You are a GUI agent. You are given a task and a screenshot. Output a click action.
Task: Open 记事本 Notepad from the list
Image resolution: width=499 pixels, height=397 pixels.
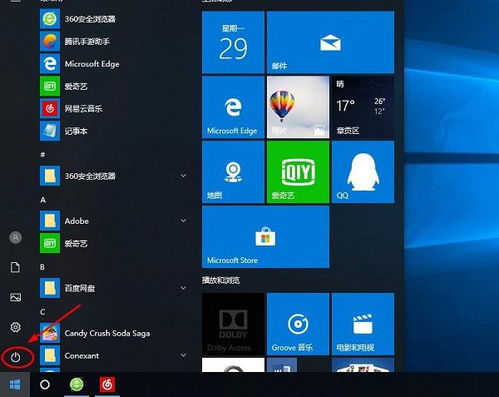pos(113,131)
